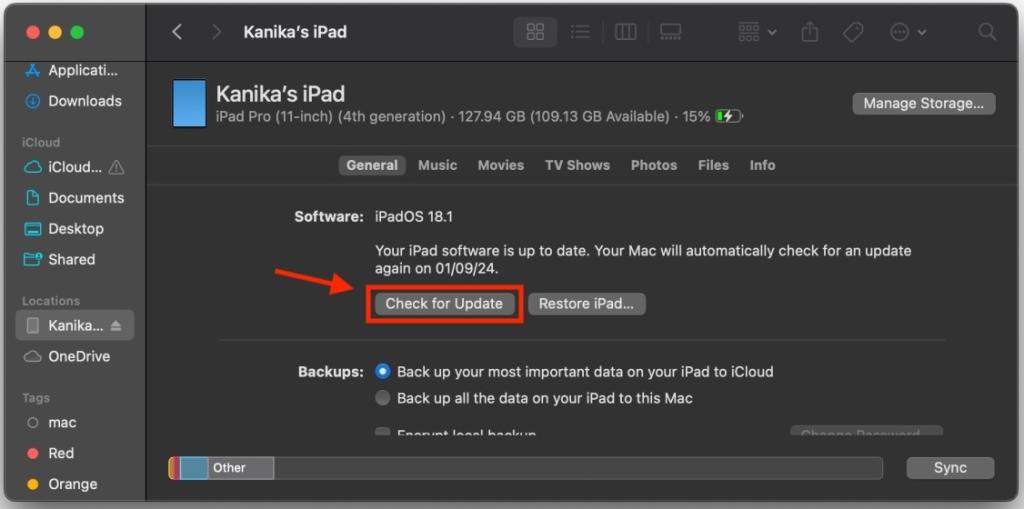
Task: Open the Movies tab
Action: pos(501,165)
